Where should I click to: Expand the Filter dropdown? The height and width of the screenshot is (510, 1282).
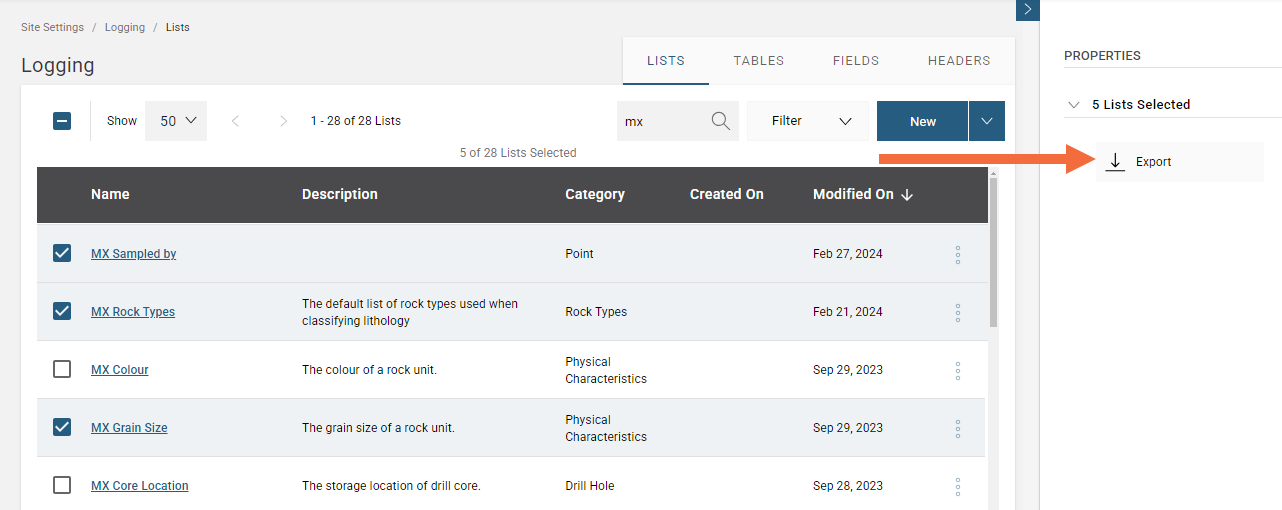pos(810,121)
